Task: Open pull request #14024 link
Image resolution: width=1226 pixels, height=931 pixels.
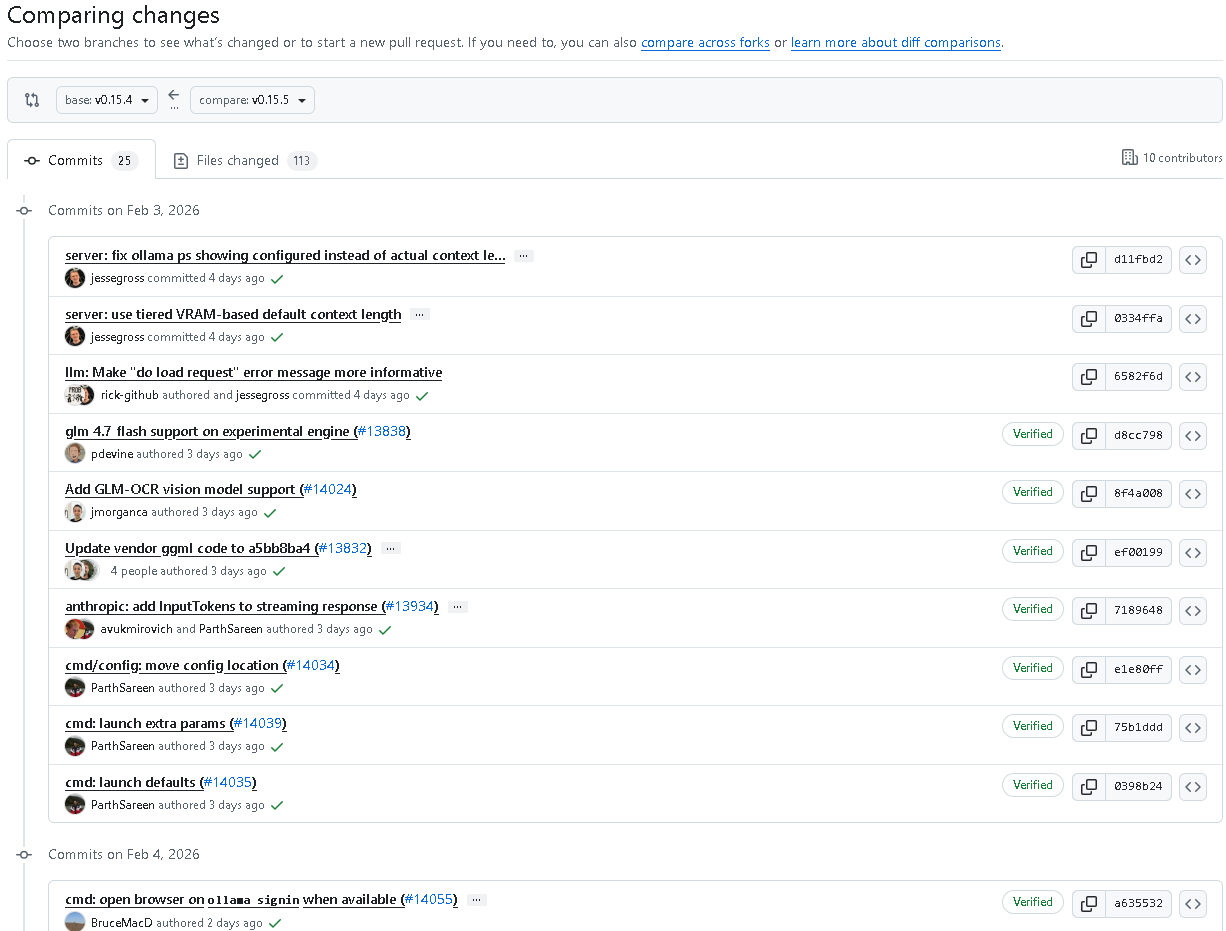Action: tap(327, 490)
